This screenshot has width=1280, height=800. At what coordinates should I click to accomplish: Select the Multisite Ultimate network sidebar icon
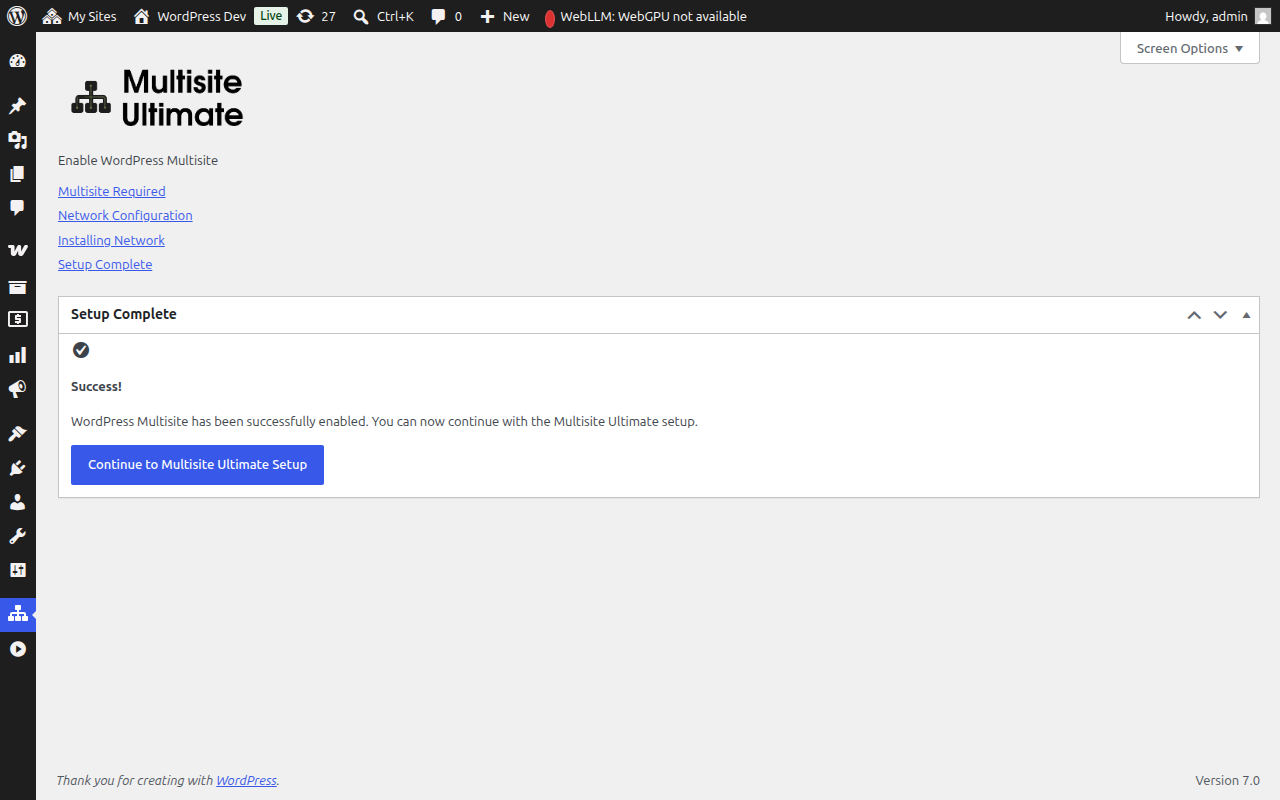pos(17,615)
